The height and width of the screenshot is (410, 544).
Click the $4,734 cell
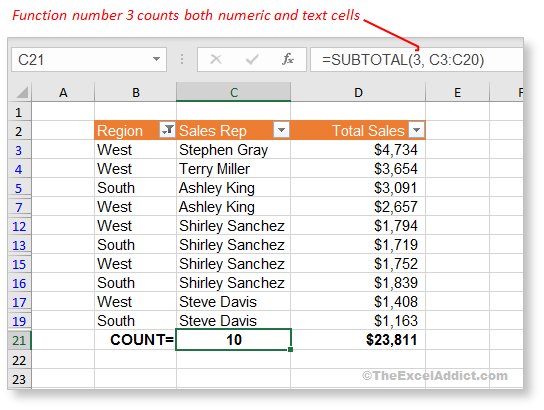point(358,150)
